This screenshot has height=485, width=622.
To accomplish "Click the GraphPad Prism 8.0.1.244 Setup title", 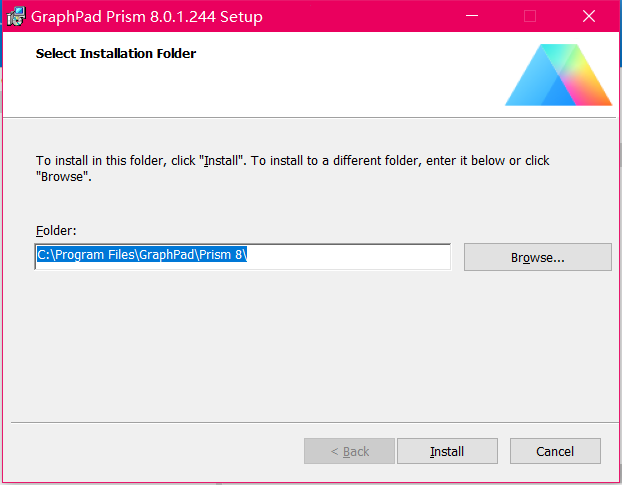I will coord(147,17).
